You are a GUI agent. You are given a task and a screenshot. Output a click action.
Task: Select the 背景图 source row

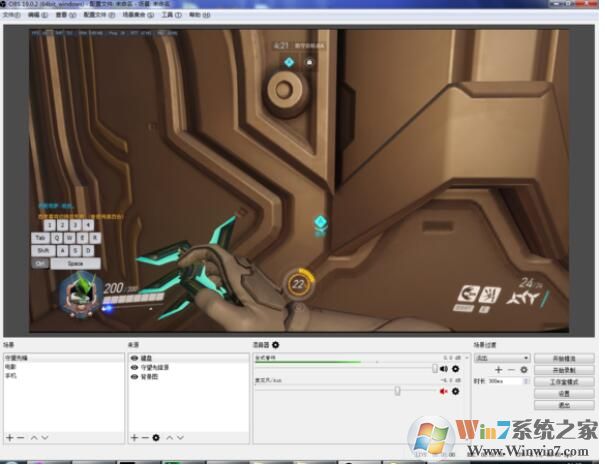pos(189,377)
